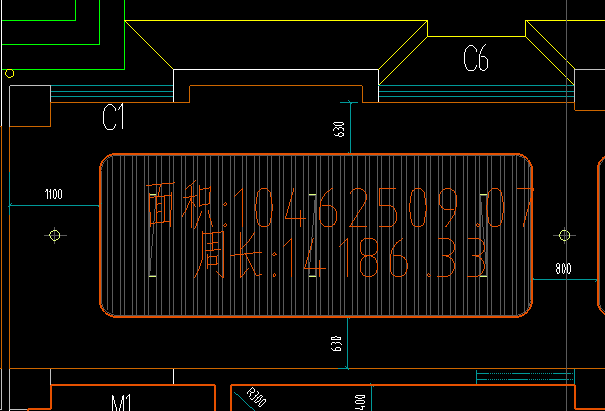Select the 400 dimension at the bottom
The height and width of the screenshot is (411, 605).
[360, 403]
